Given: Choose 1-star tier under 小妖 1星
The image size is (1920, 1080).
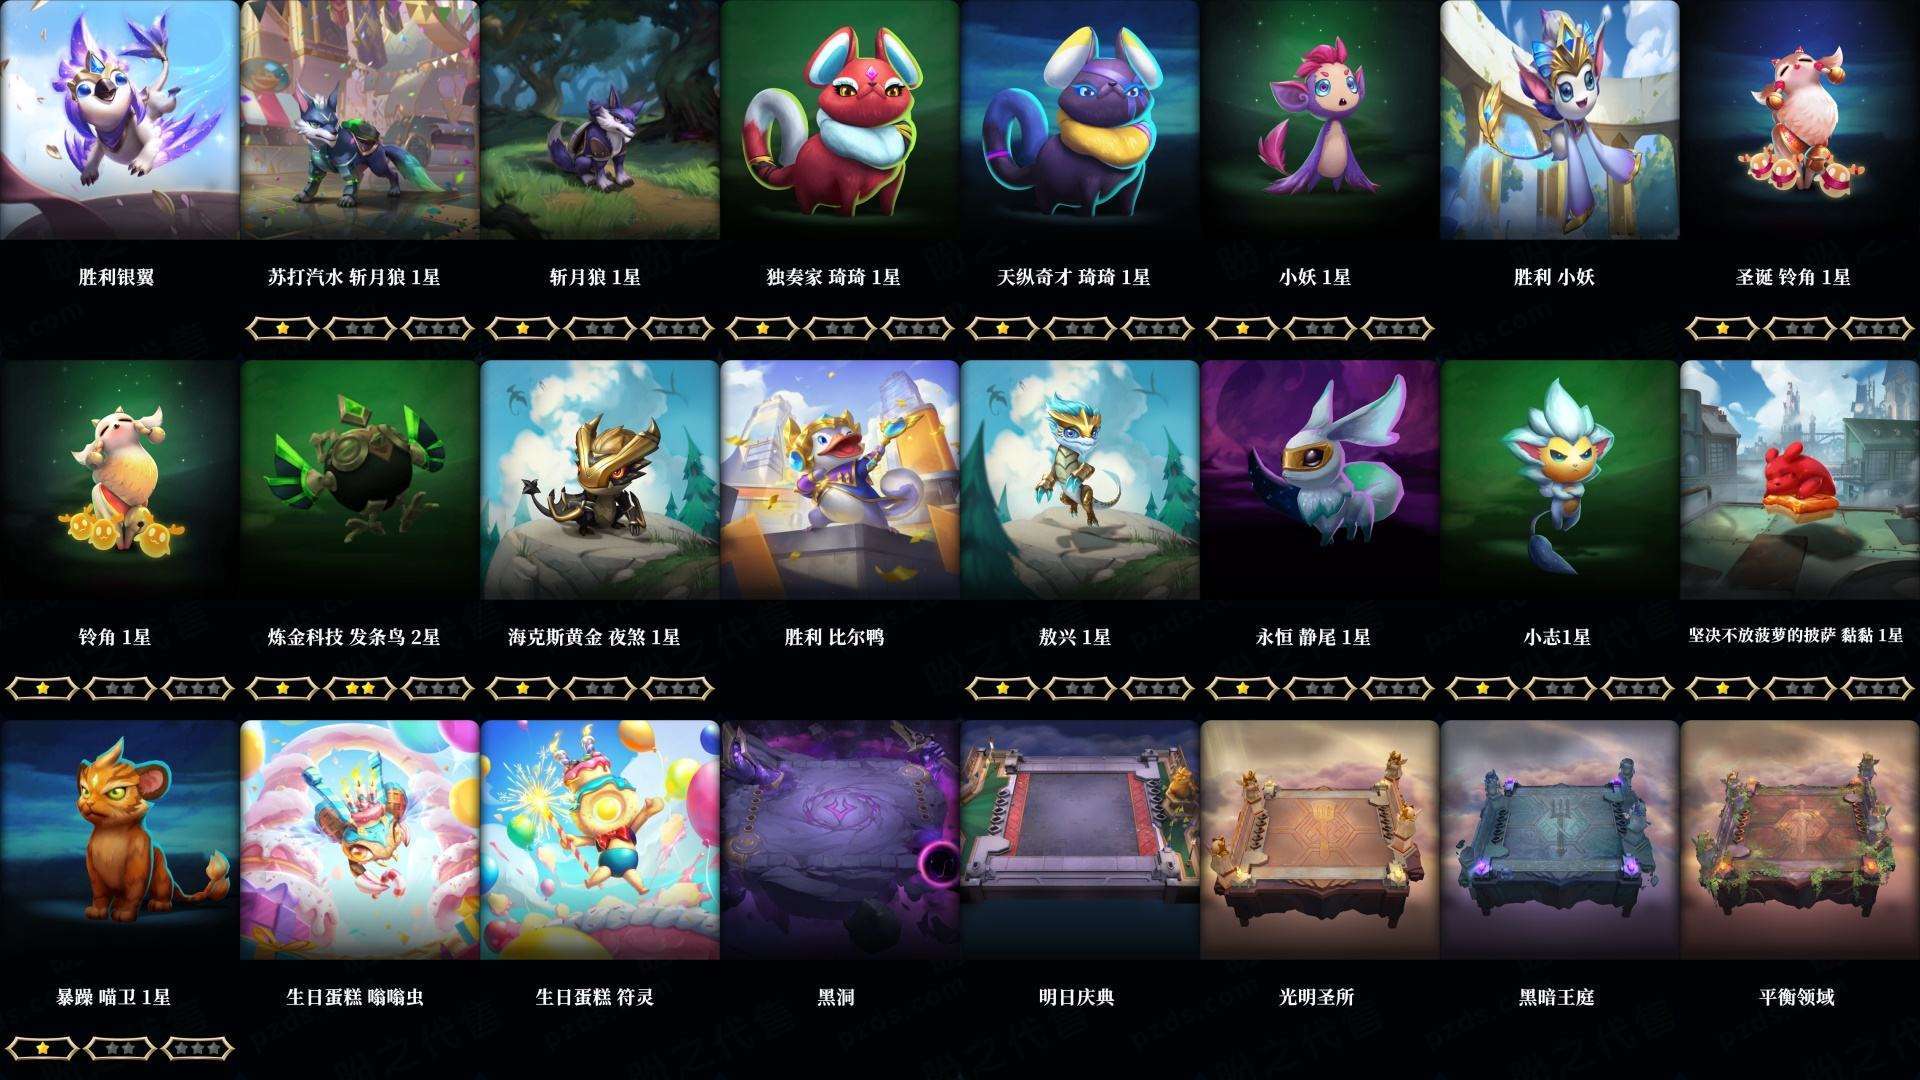Looking at the screenshot, I should pos(1242,328).
